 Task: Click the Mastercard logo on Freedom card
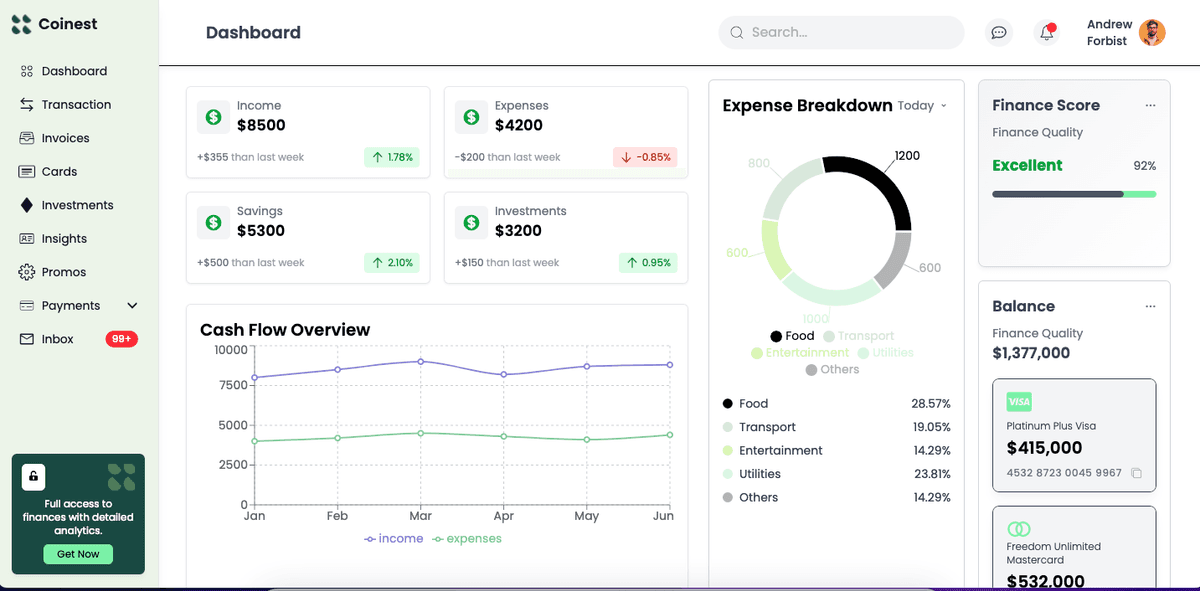1019,529
